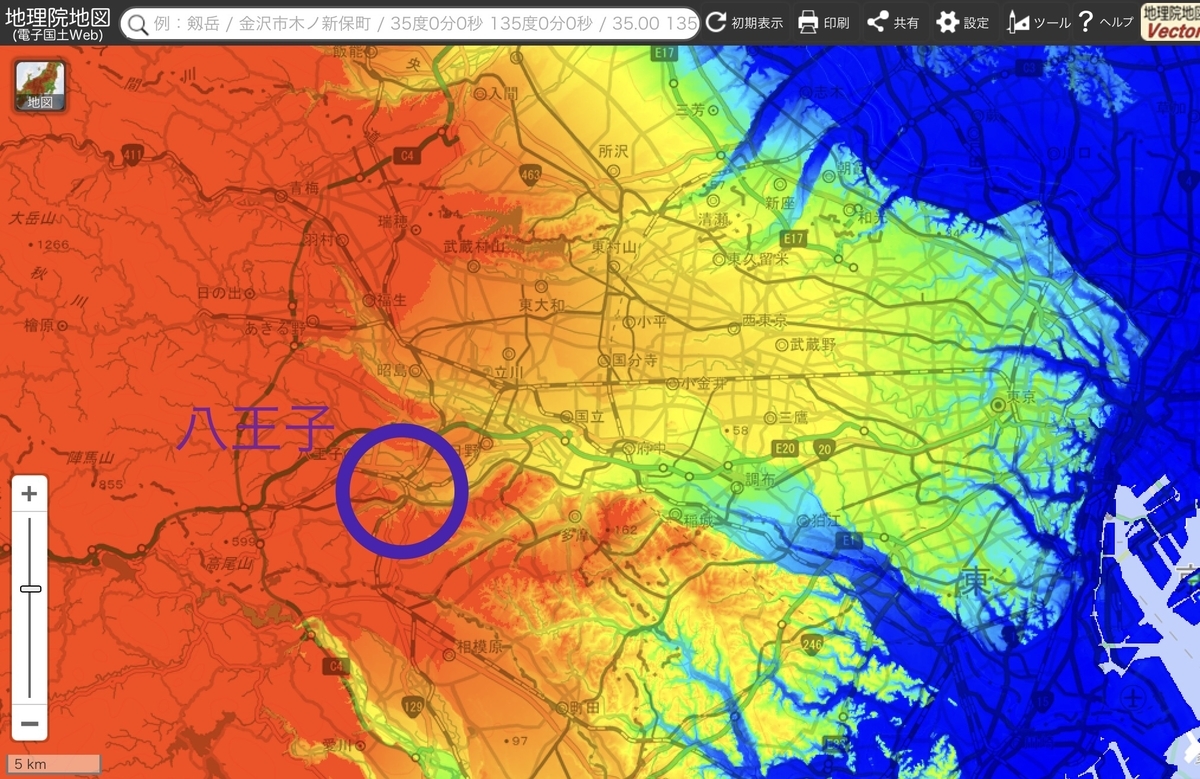Click the 昭島 city label

(x=393, y=370)
